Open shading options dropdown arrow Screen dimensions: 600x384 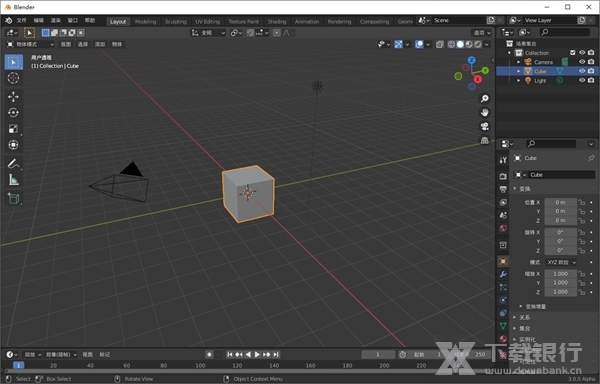pyautogui.click(x=487, y=44)
